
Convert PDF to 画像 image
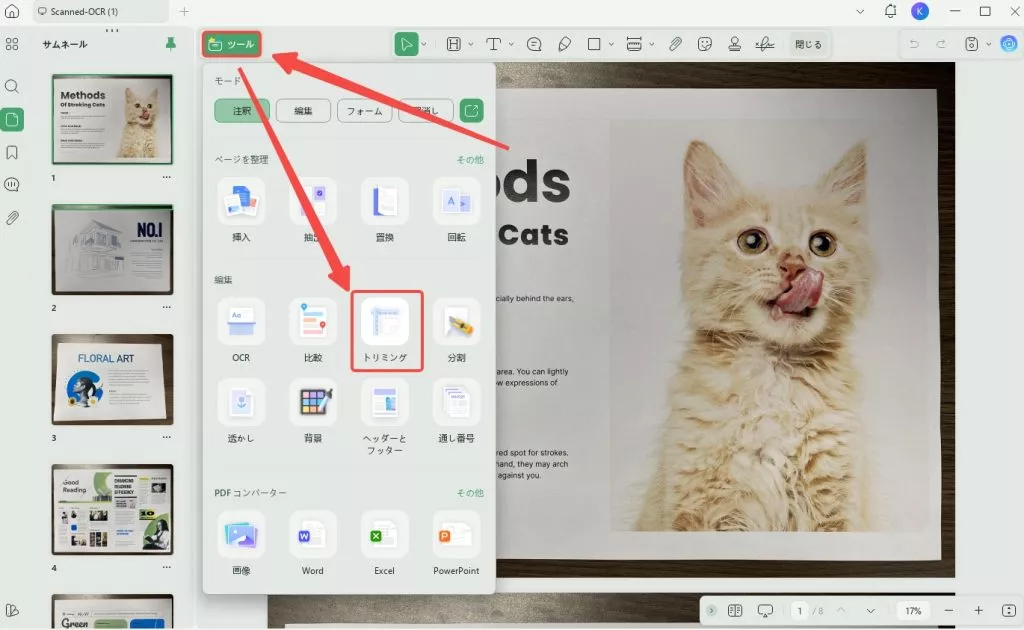[241, 543]
